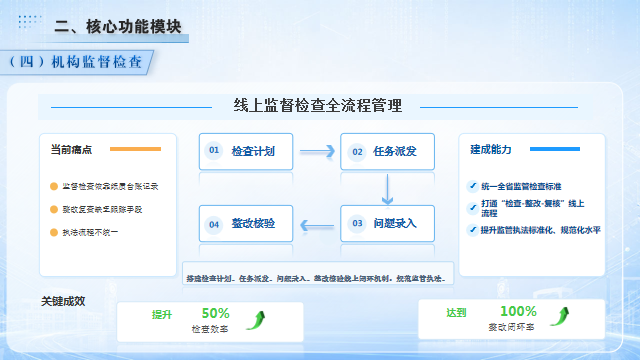Click the 建成能力 panel heading
Image resolution: width=640 pixels, height=360 pixels.
coord(491,149)
